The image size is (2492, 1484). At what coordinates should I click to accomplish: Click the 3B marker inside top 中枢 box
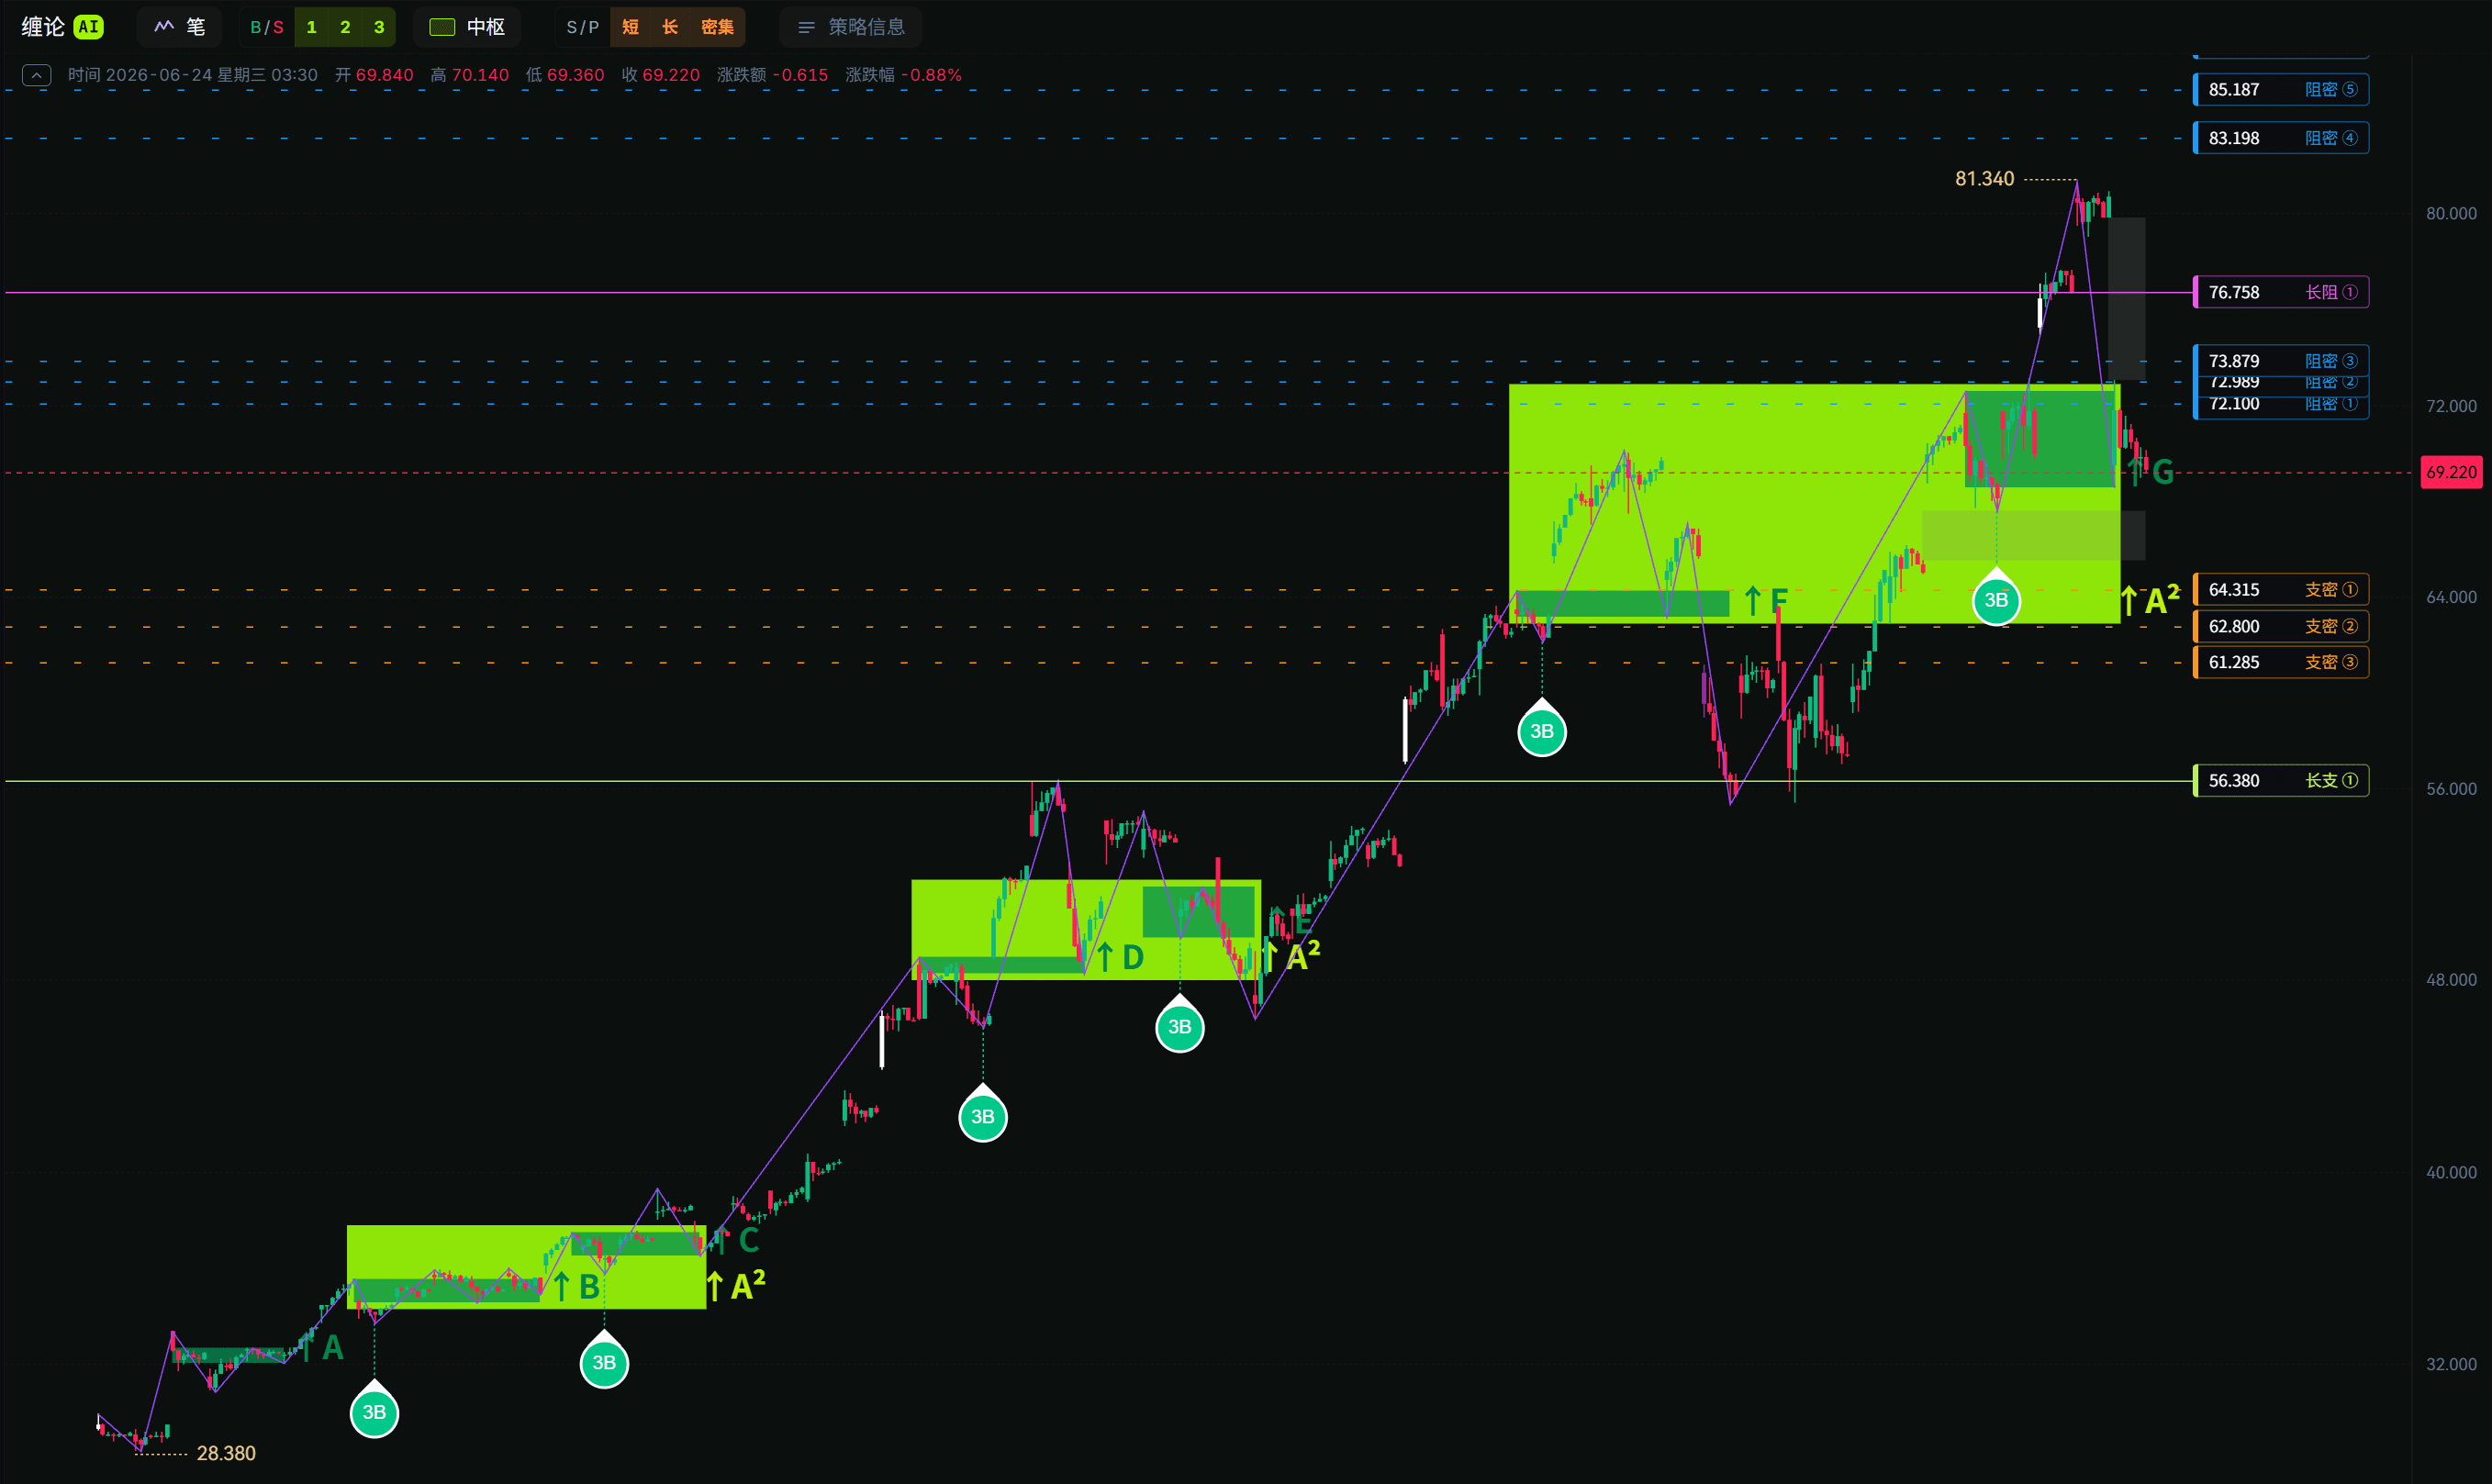pos(1996,600)
